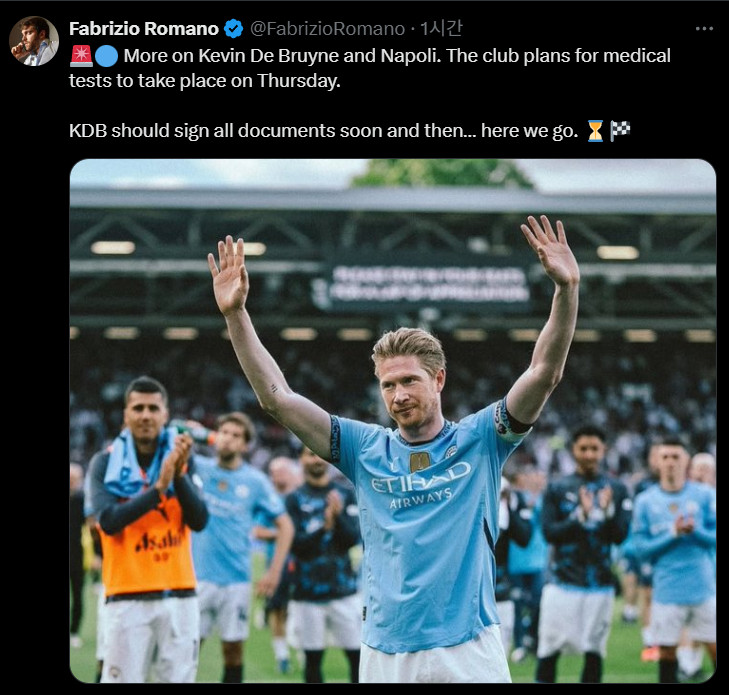Image resolution: width=729 pixels, height=695 pixels.
Task: Click Fabrizio Romano's profile avatar
Action: pos(34,41)
